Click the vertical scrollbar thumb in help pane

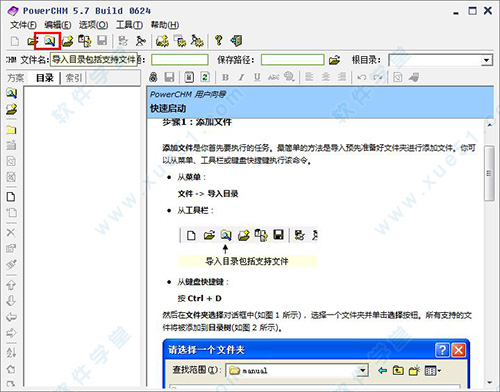tap(489, 173)
